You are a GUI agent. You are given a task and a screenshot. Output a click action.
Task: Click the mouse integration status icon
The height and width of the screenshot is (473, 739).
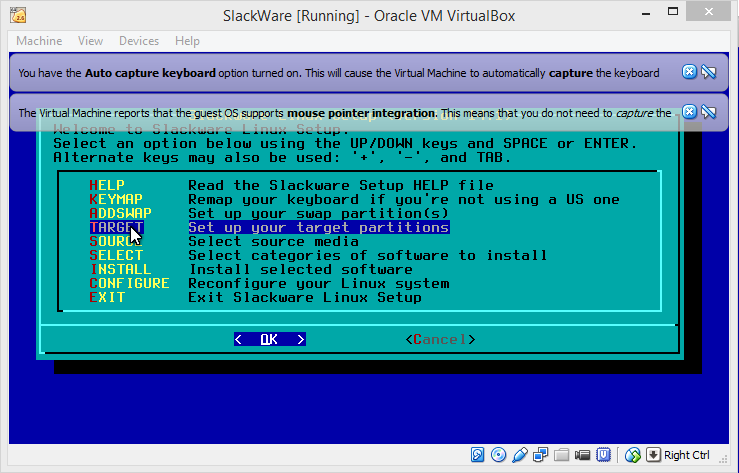(633, 455)
